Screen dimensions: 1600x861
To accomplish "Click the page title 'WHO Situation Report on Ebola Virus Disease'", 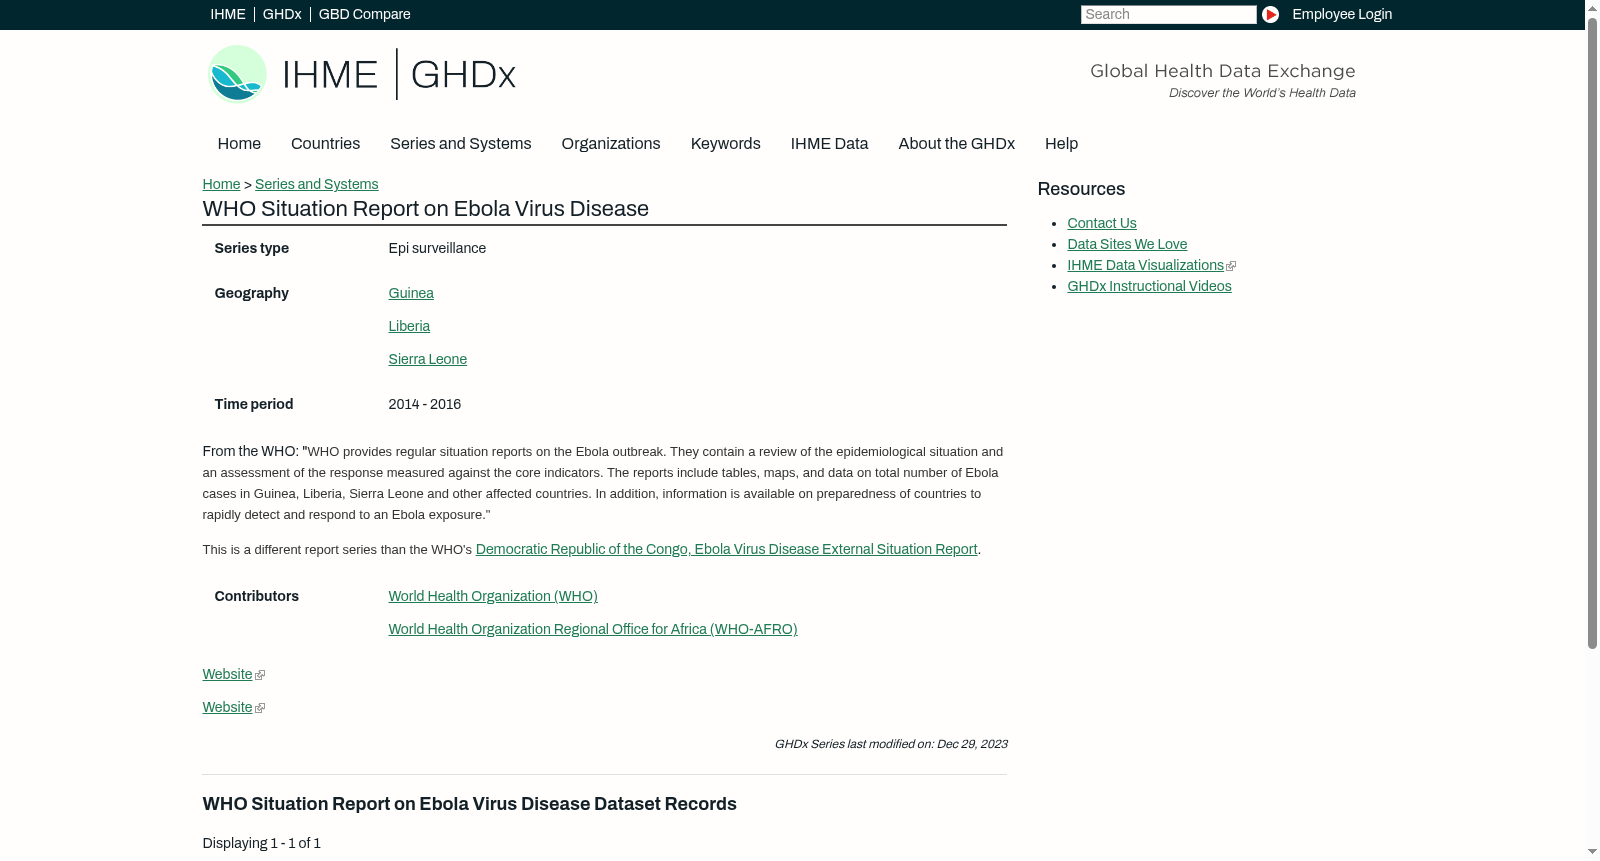I will tap(425, 209).
